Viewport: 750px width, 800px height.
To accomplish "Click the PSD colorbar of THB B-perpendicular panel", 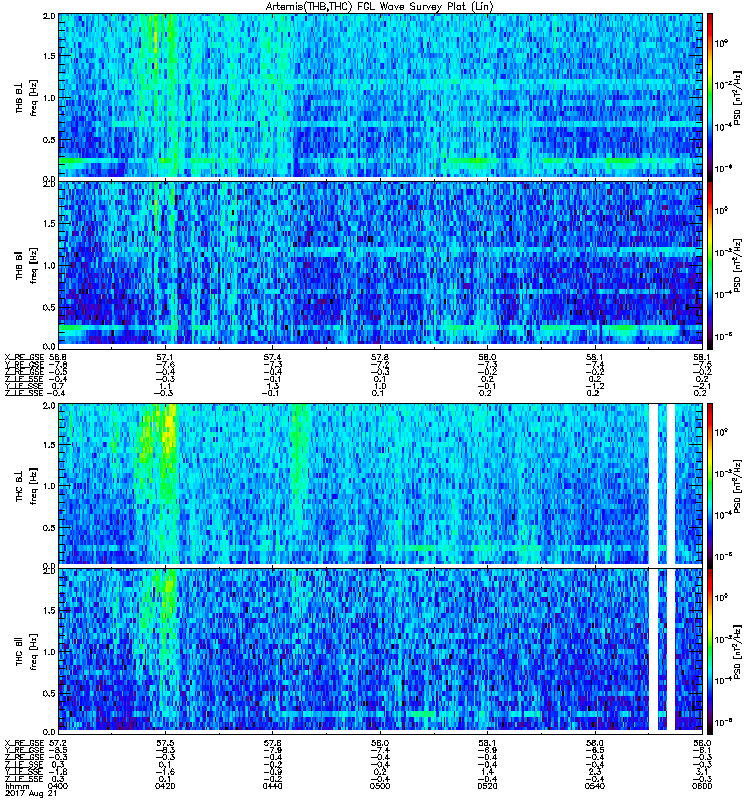I will click(709, 97).
